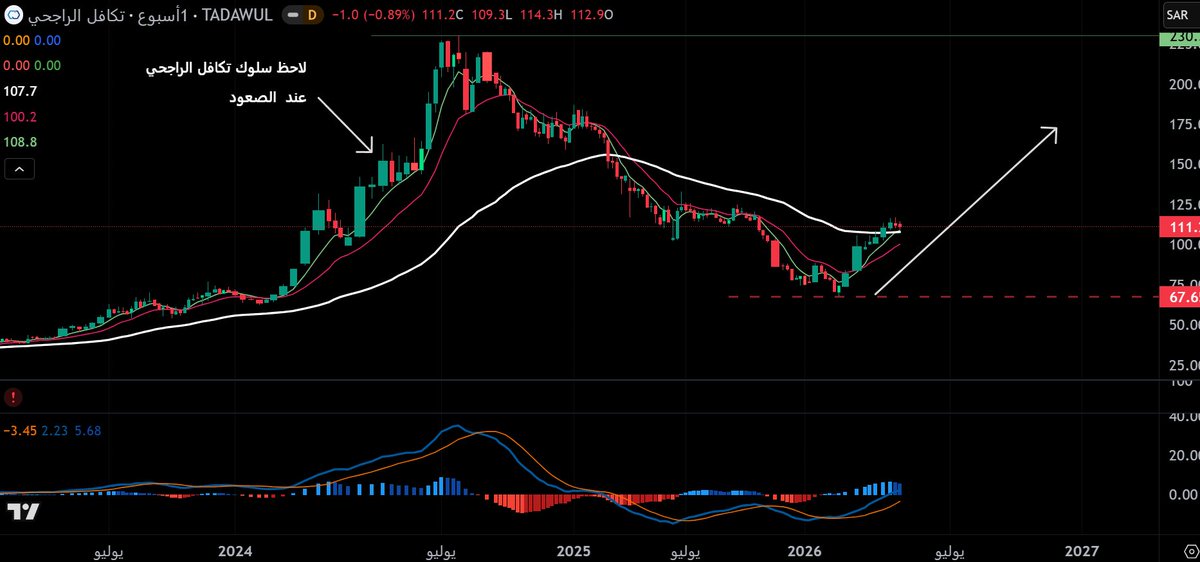Click the orange D data status badge

point(311,17)
